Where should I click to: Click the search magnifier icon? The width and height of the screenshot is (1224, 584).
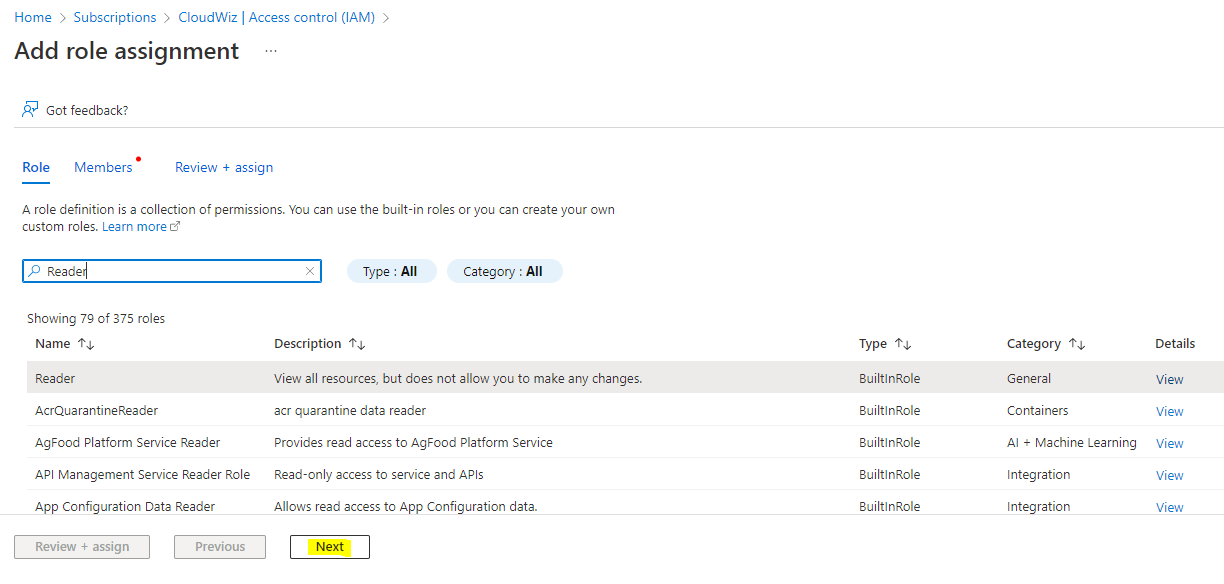[x=34, y=271]
